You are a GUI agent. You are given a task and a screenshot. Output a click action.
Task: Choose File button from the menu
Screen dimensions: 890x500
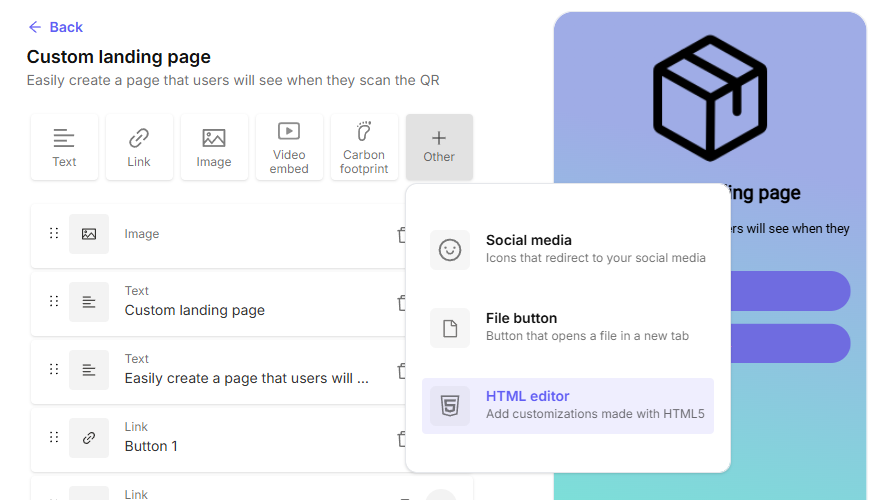tap(568, 327)
